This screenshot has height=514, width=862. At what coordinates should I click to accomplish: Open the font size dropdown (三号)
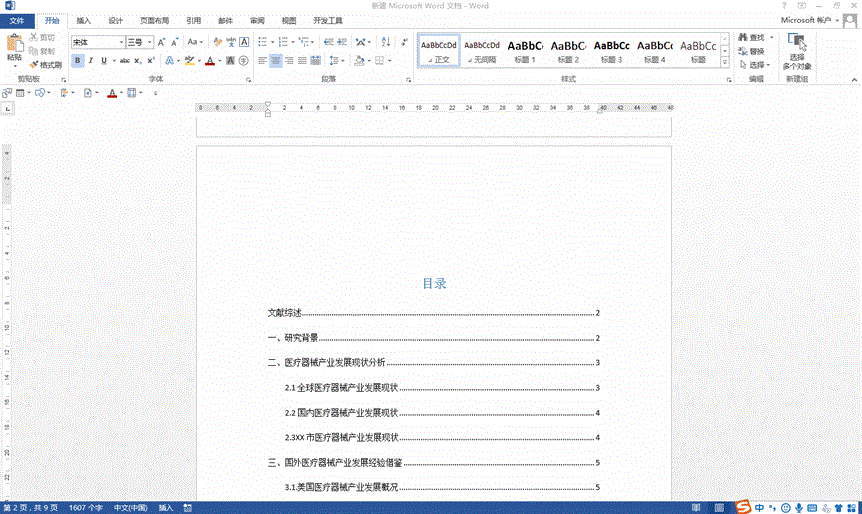pyautogui.click(x=150, y=42)
